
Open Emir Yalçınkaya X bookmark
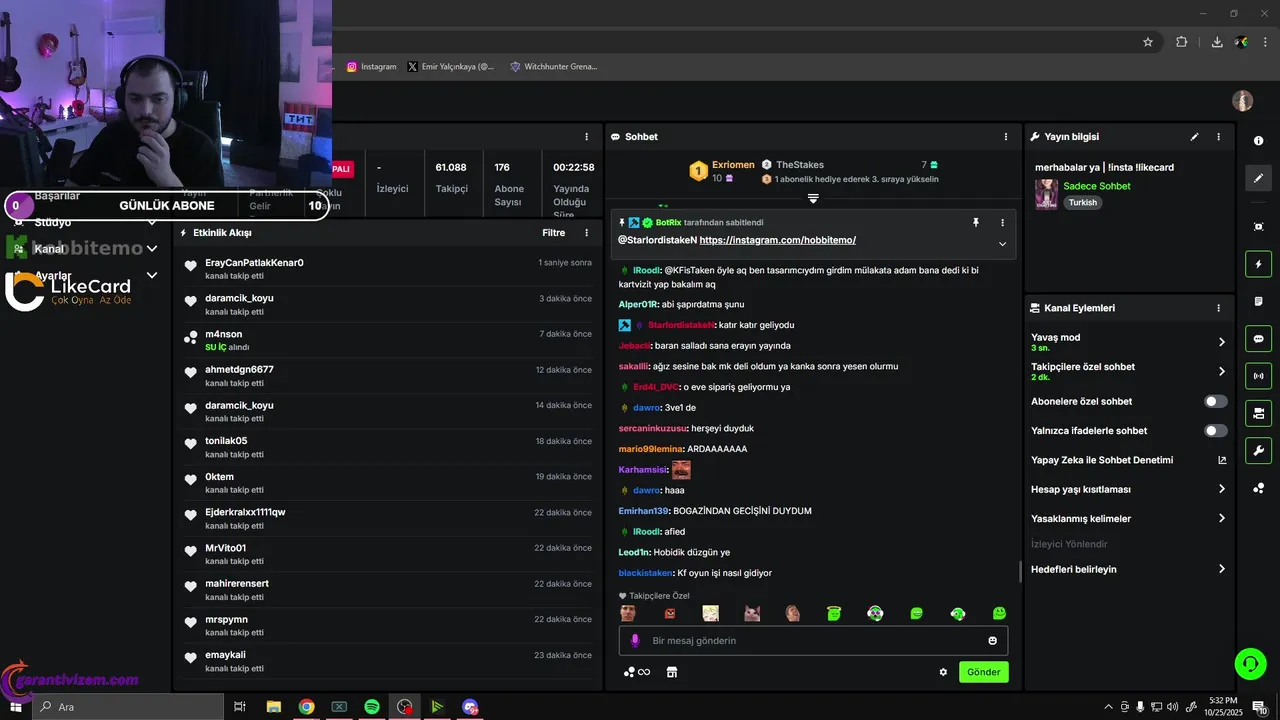[x=451, y=67]
